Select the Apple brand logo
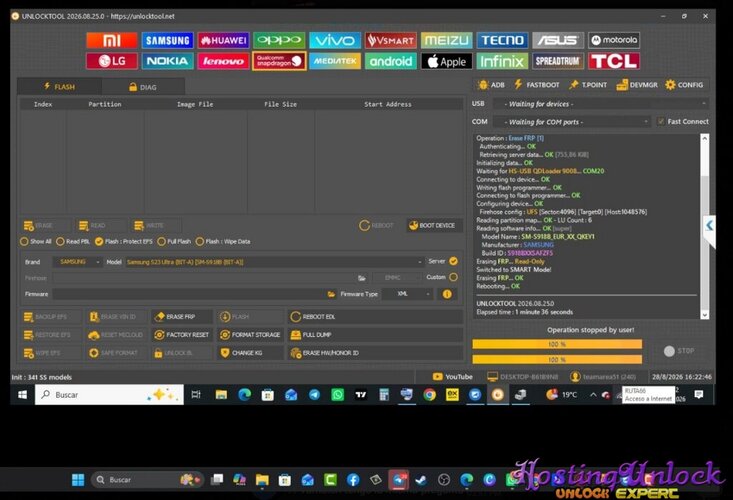Screen dimensions: 733x500 click(446, 61)
